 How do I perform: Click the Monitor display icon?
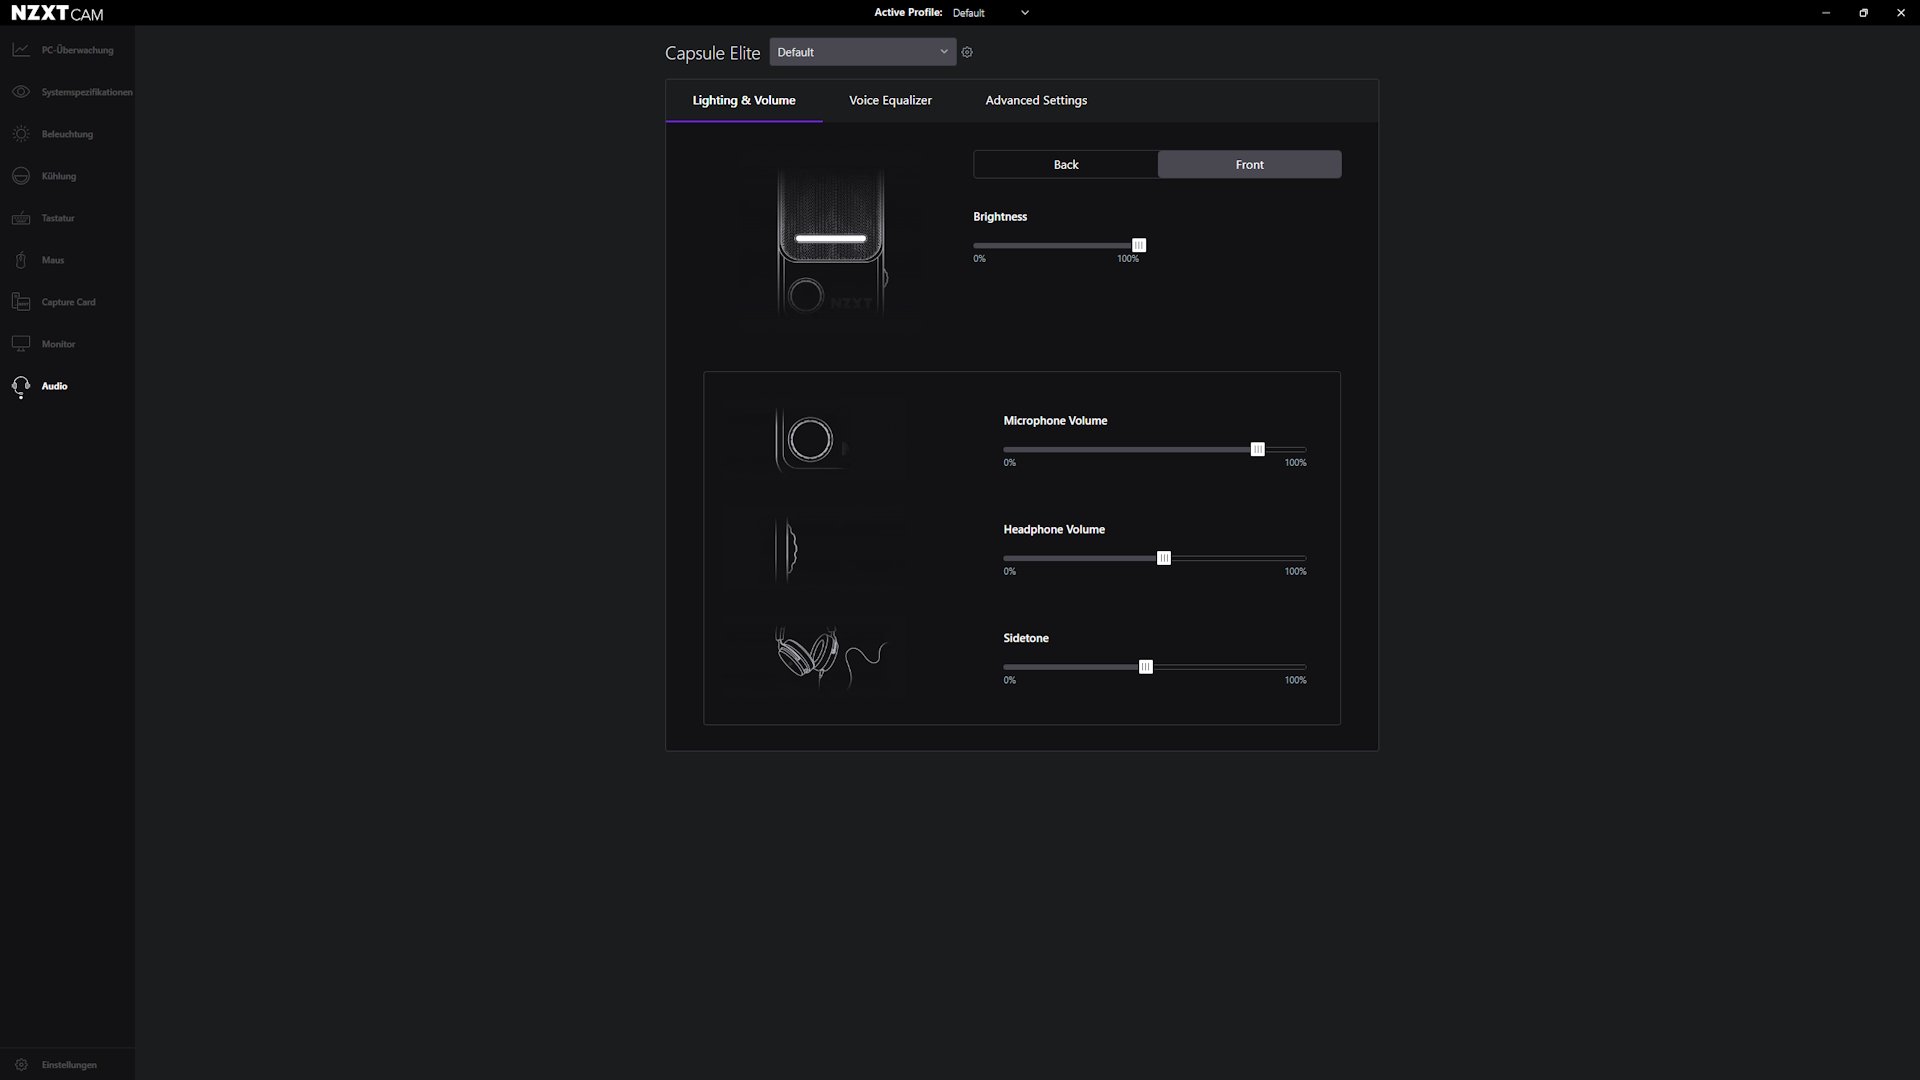click(x=21, y=344)
